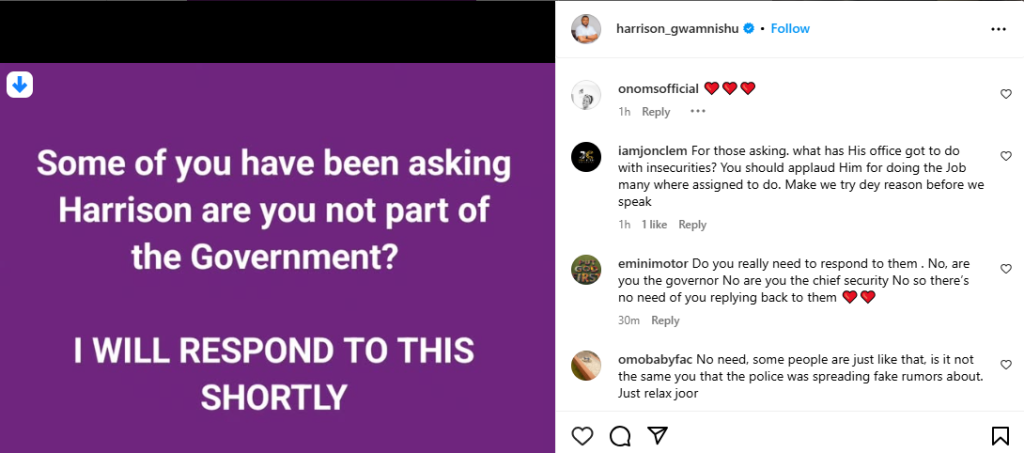Open more options on onomsofficial's comment
The height and width of the screenshot is (453, 1024).
click(698, 112)
